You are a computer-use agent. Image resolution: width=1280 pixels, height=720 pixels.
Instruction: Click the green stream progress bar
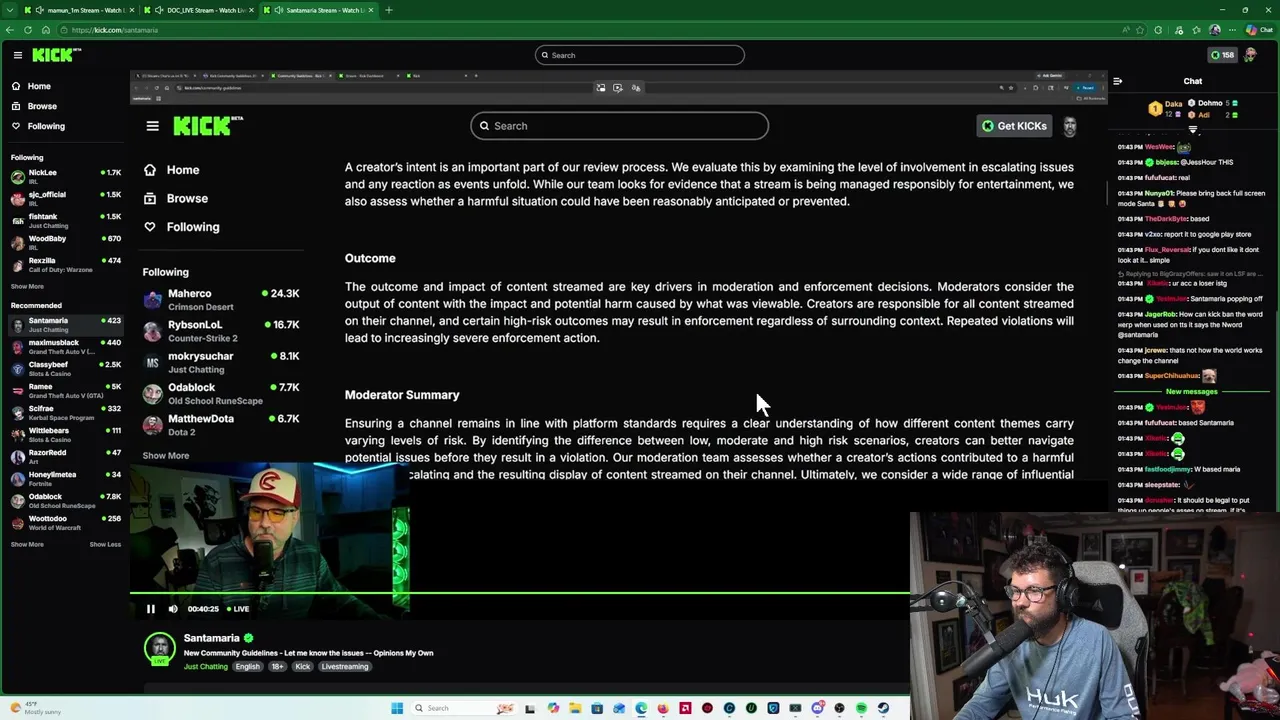[520, 593]
